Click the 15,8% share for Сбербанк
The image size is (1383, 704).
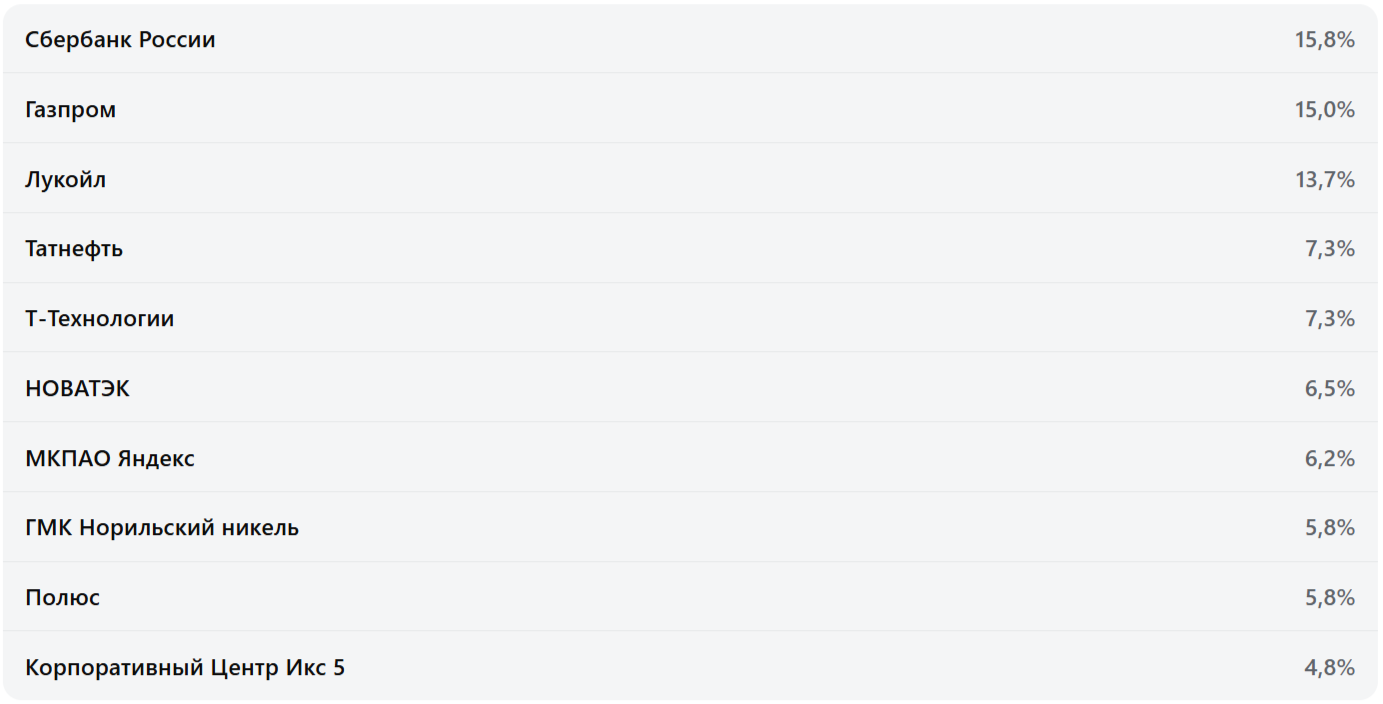click(x=1324, y=40)
